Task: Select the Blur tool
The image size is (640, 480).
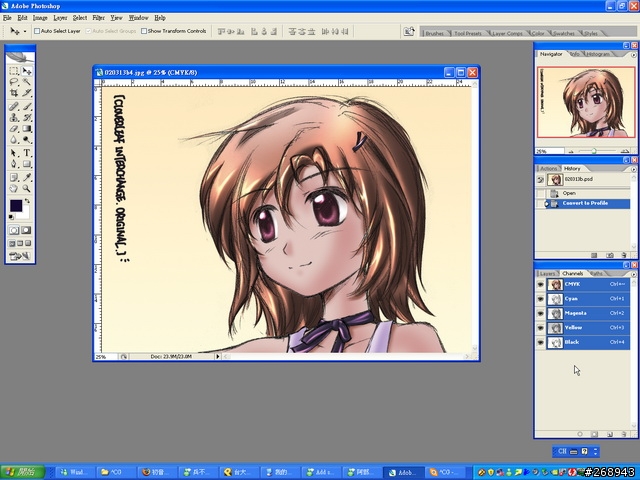Action: pyautogui.click(x=14, y=140)
